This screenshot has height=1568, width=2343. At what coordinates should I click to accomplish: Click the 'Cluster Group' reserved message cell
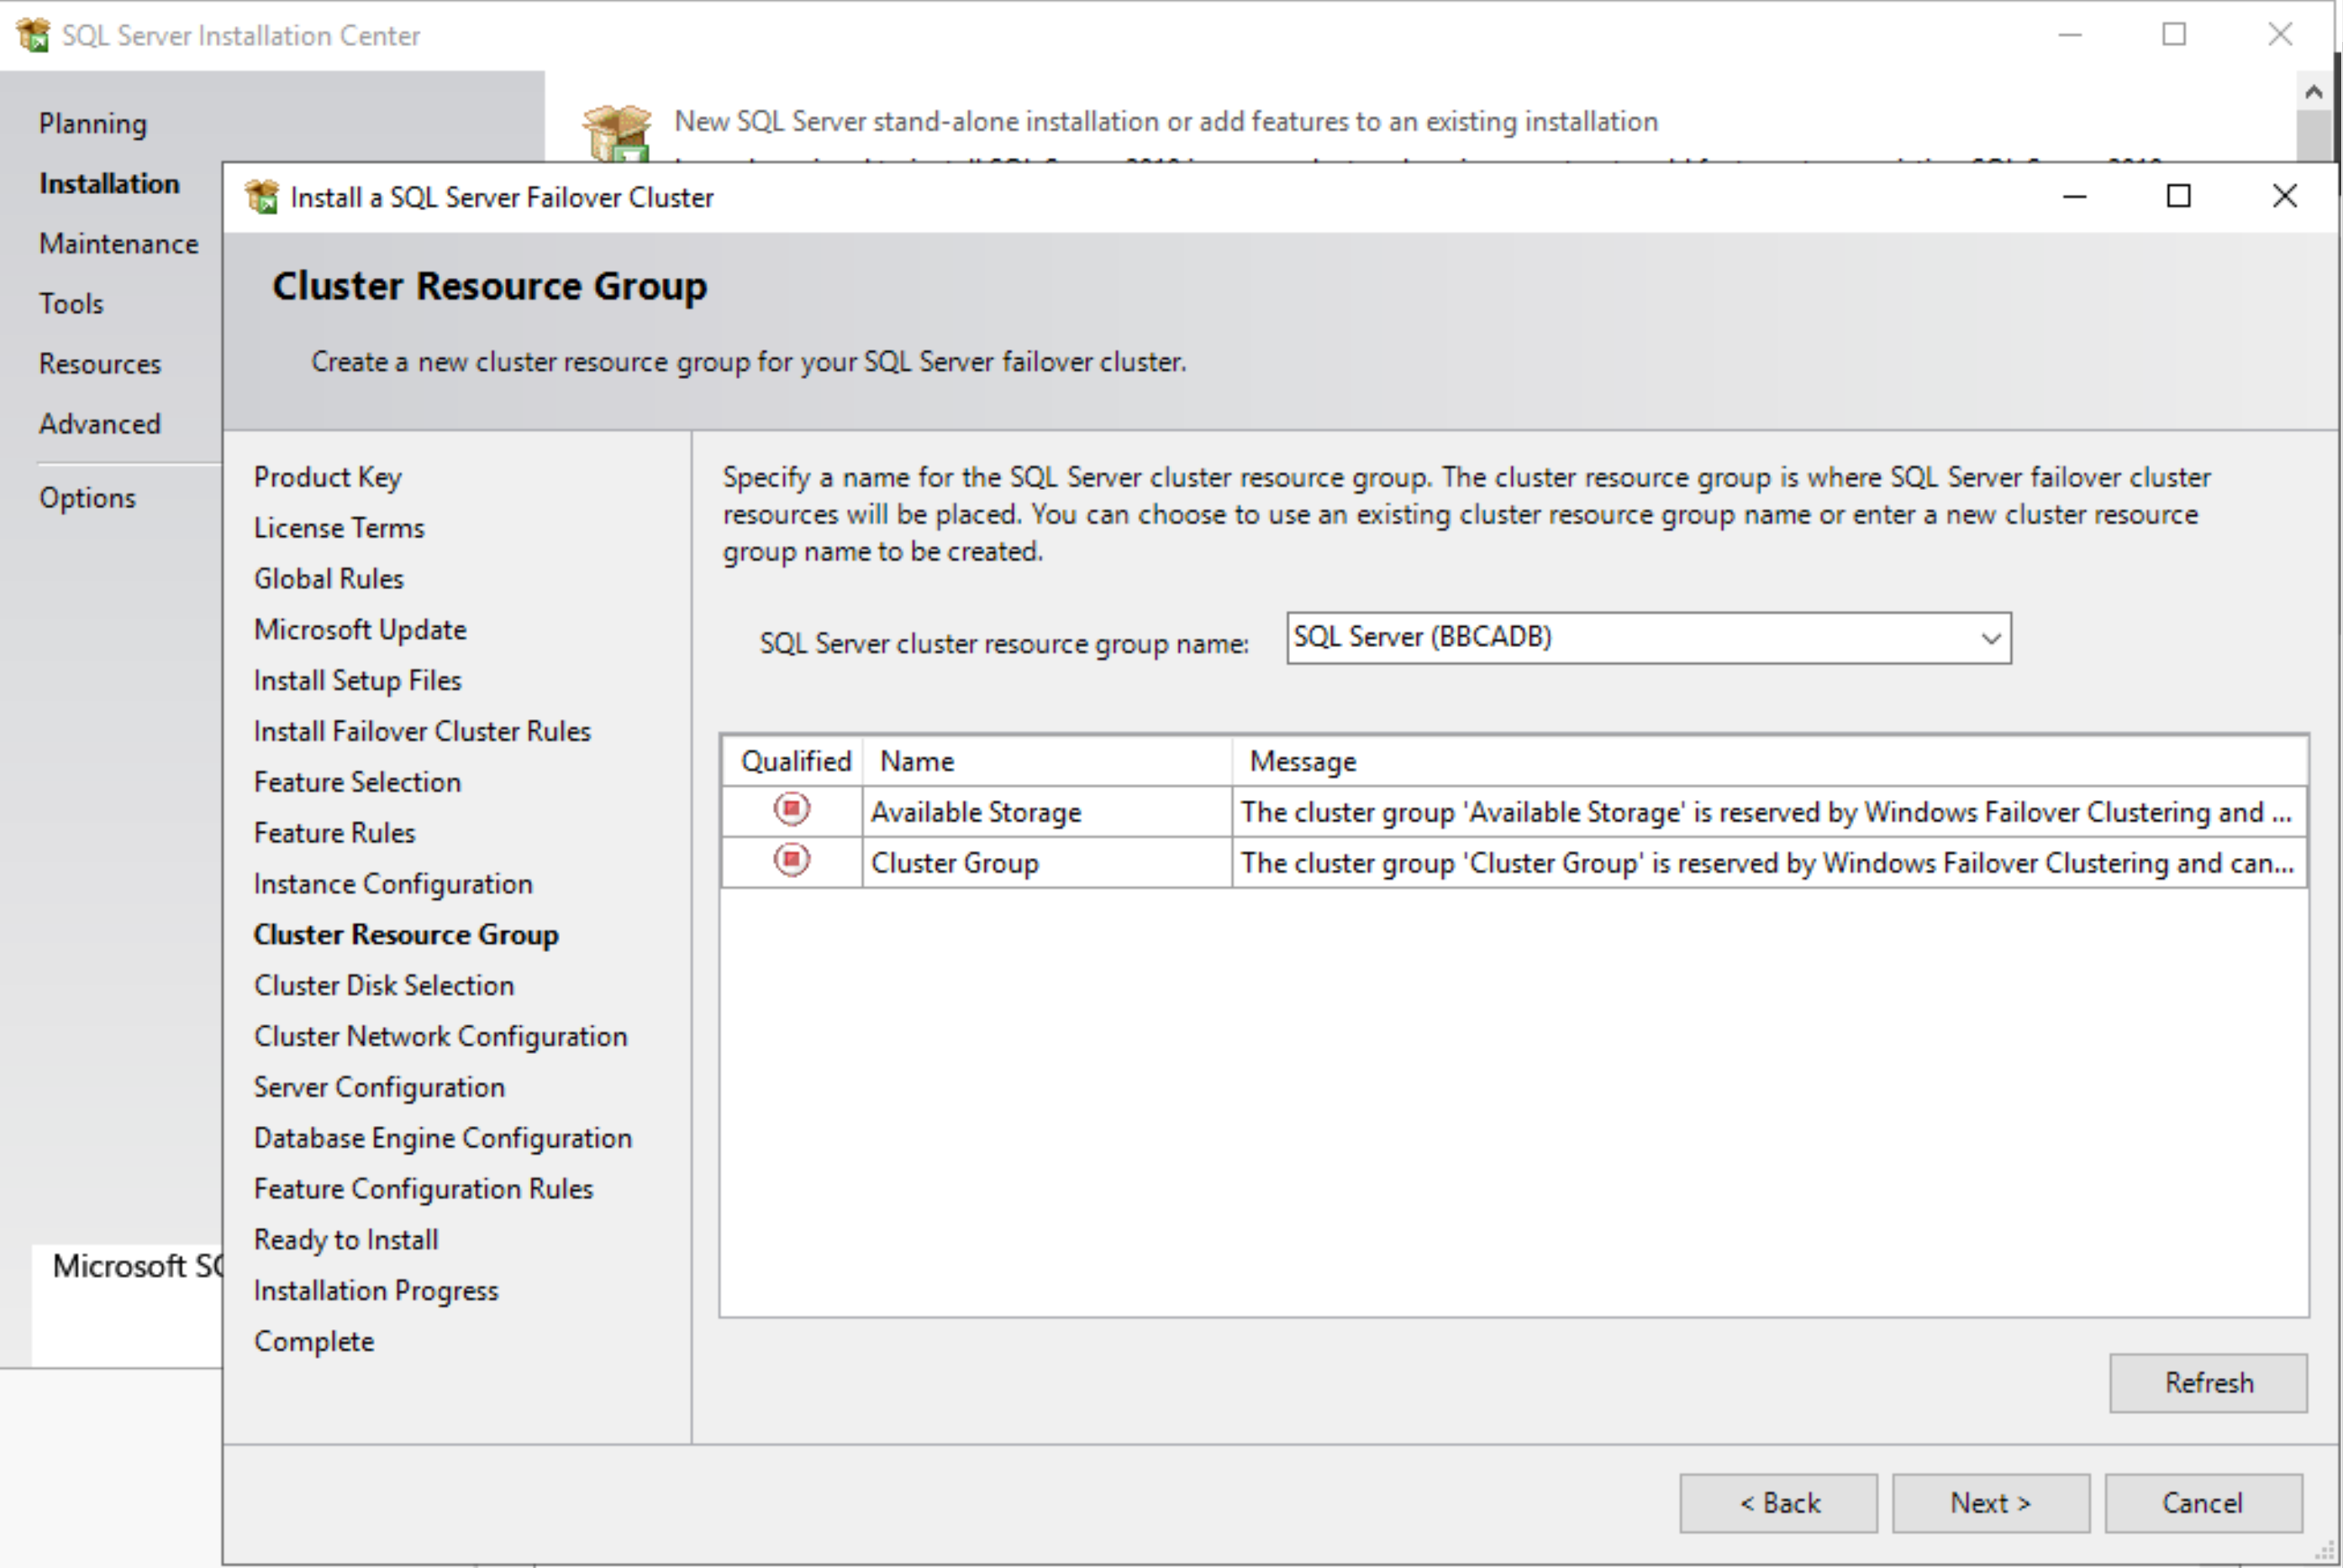1769,863
